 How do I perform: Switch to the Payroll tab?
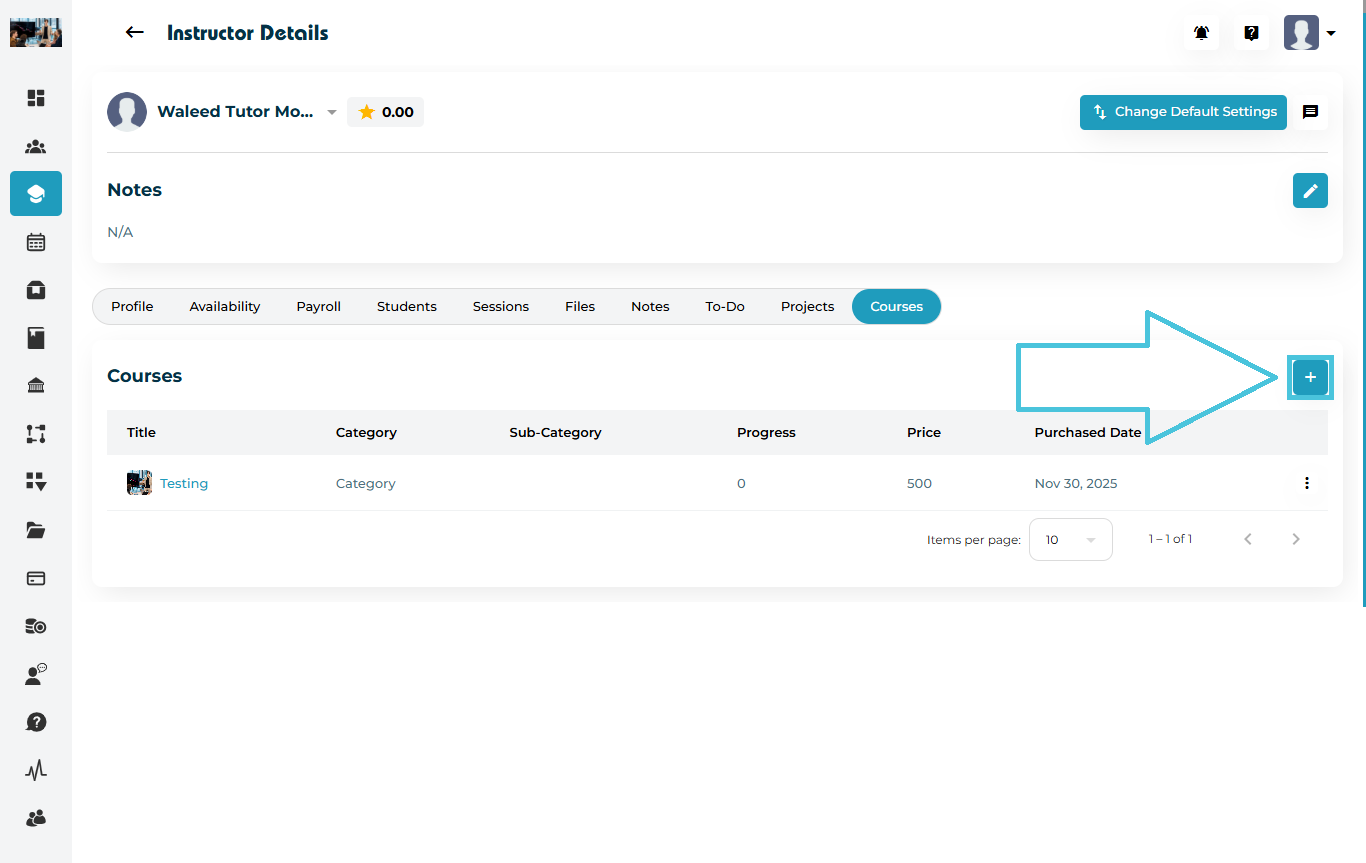pyautogui.click(x=318, y=306)
